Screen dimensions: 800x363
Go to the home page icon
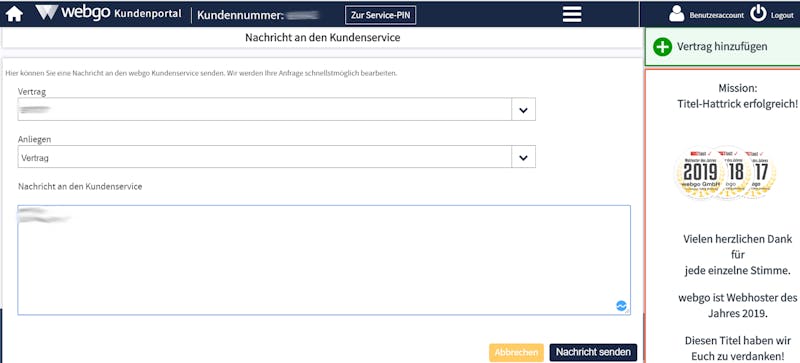(x=14, y=14)
